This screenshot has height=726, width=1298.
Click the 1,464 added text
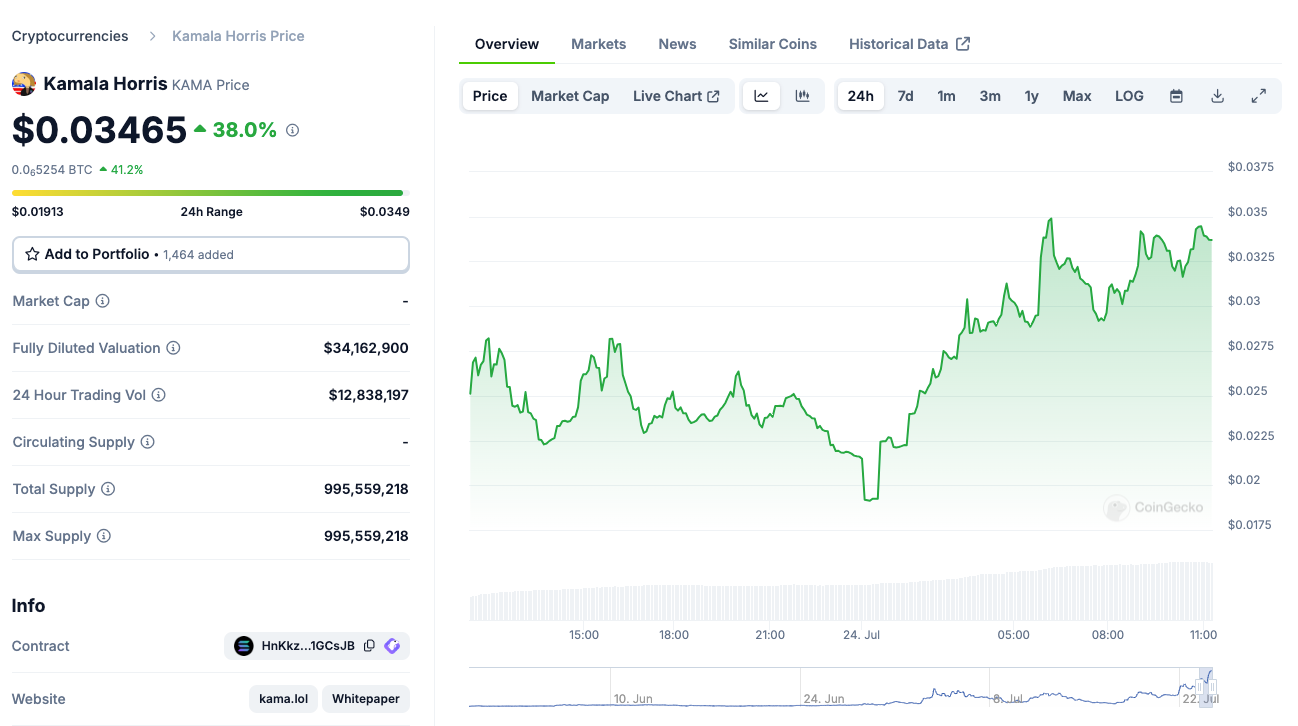point(198,255)
